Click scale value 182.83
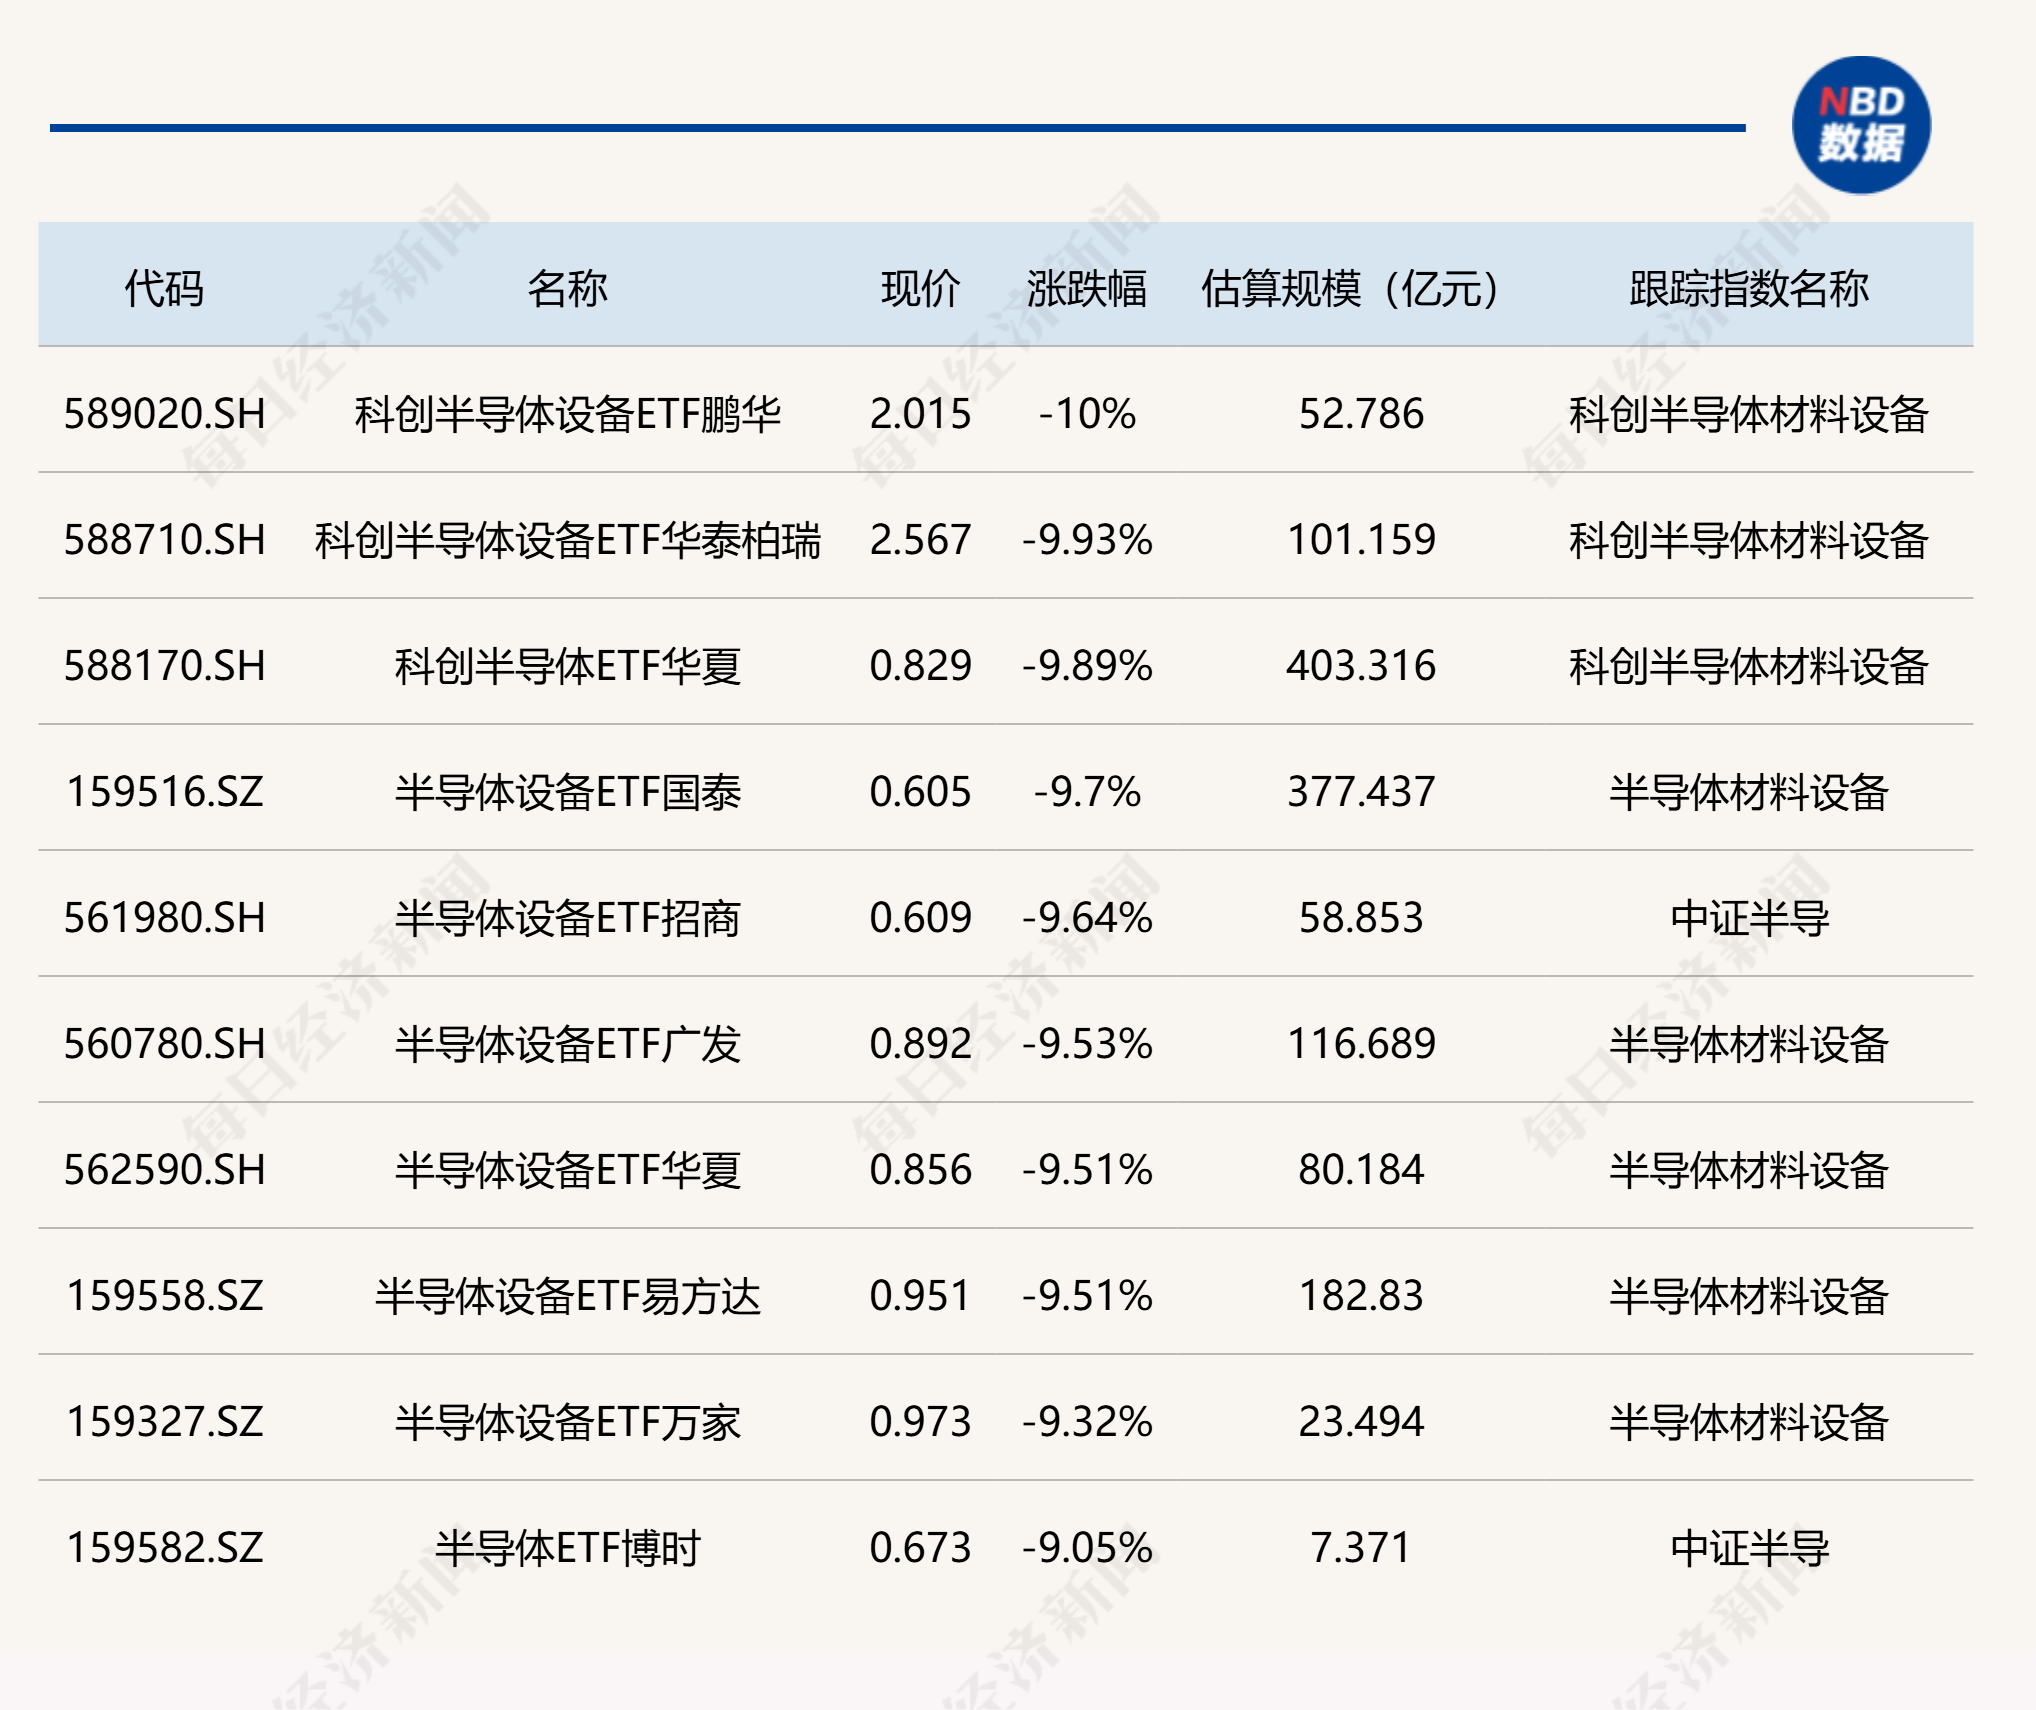The height and width of the screenshot is (1710, 2036). point(1361,1296)
